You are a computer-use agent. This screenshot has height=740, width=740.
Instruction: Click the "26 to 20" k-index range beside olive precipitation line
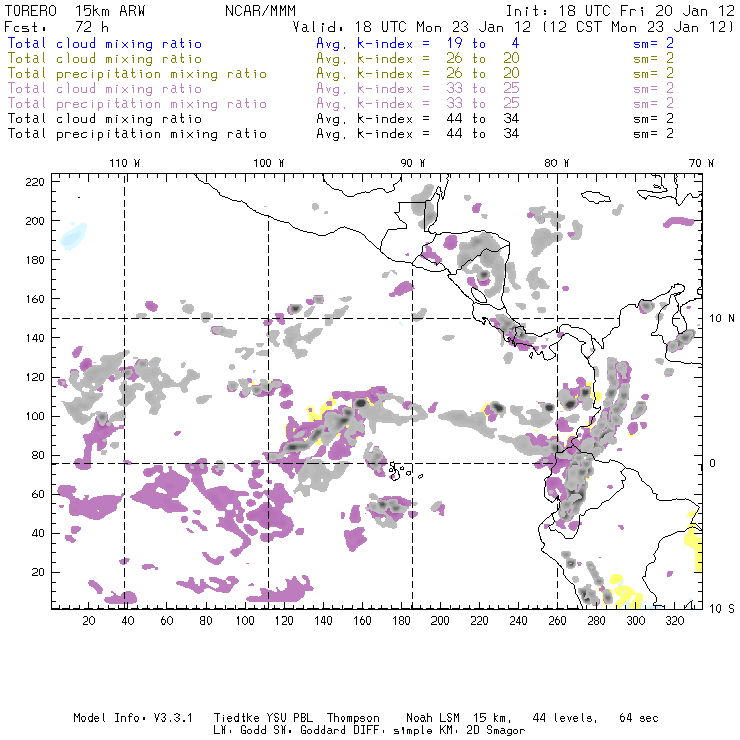pos(483,74)
